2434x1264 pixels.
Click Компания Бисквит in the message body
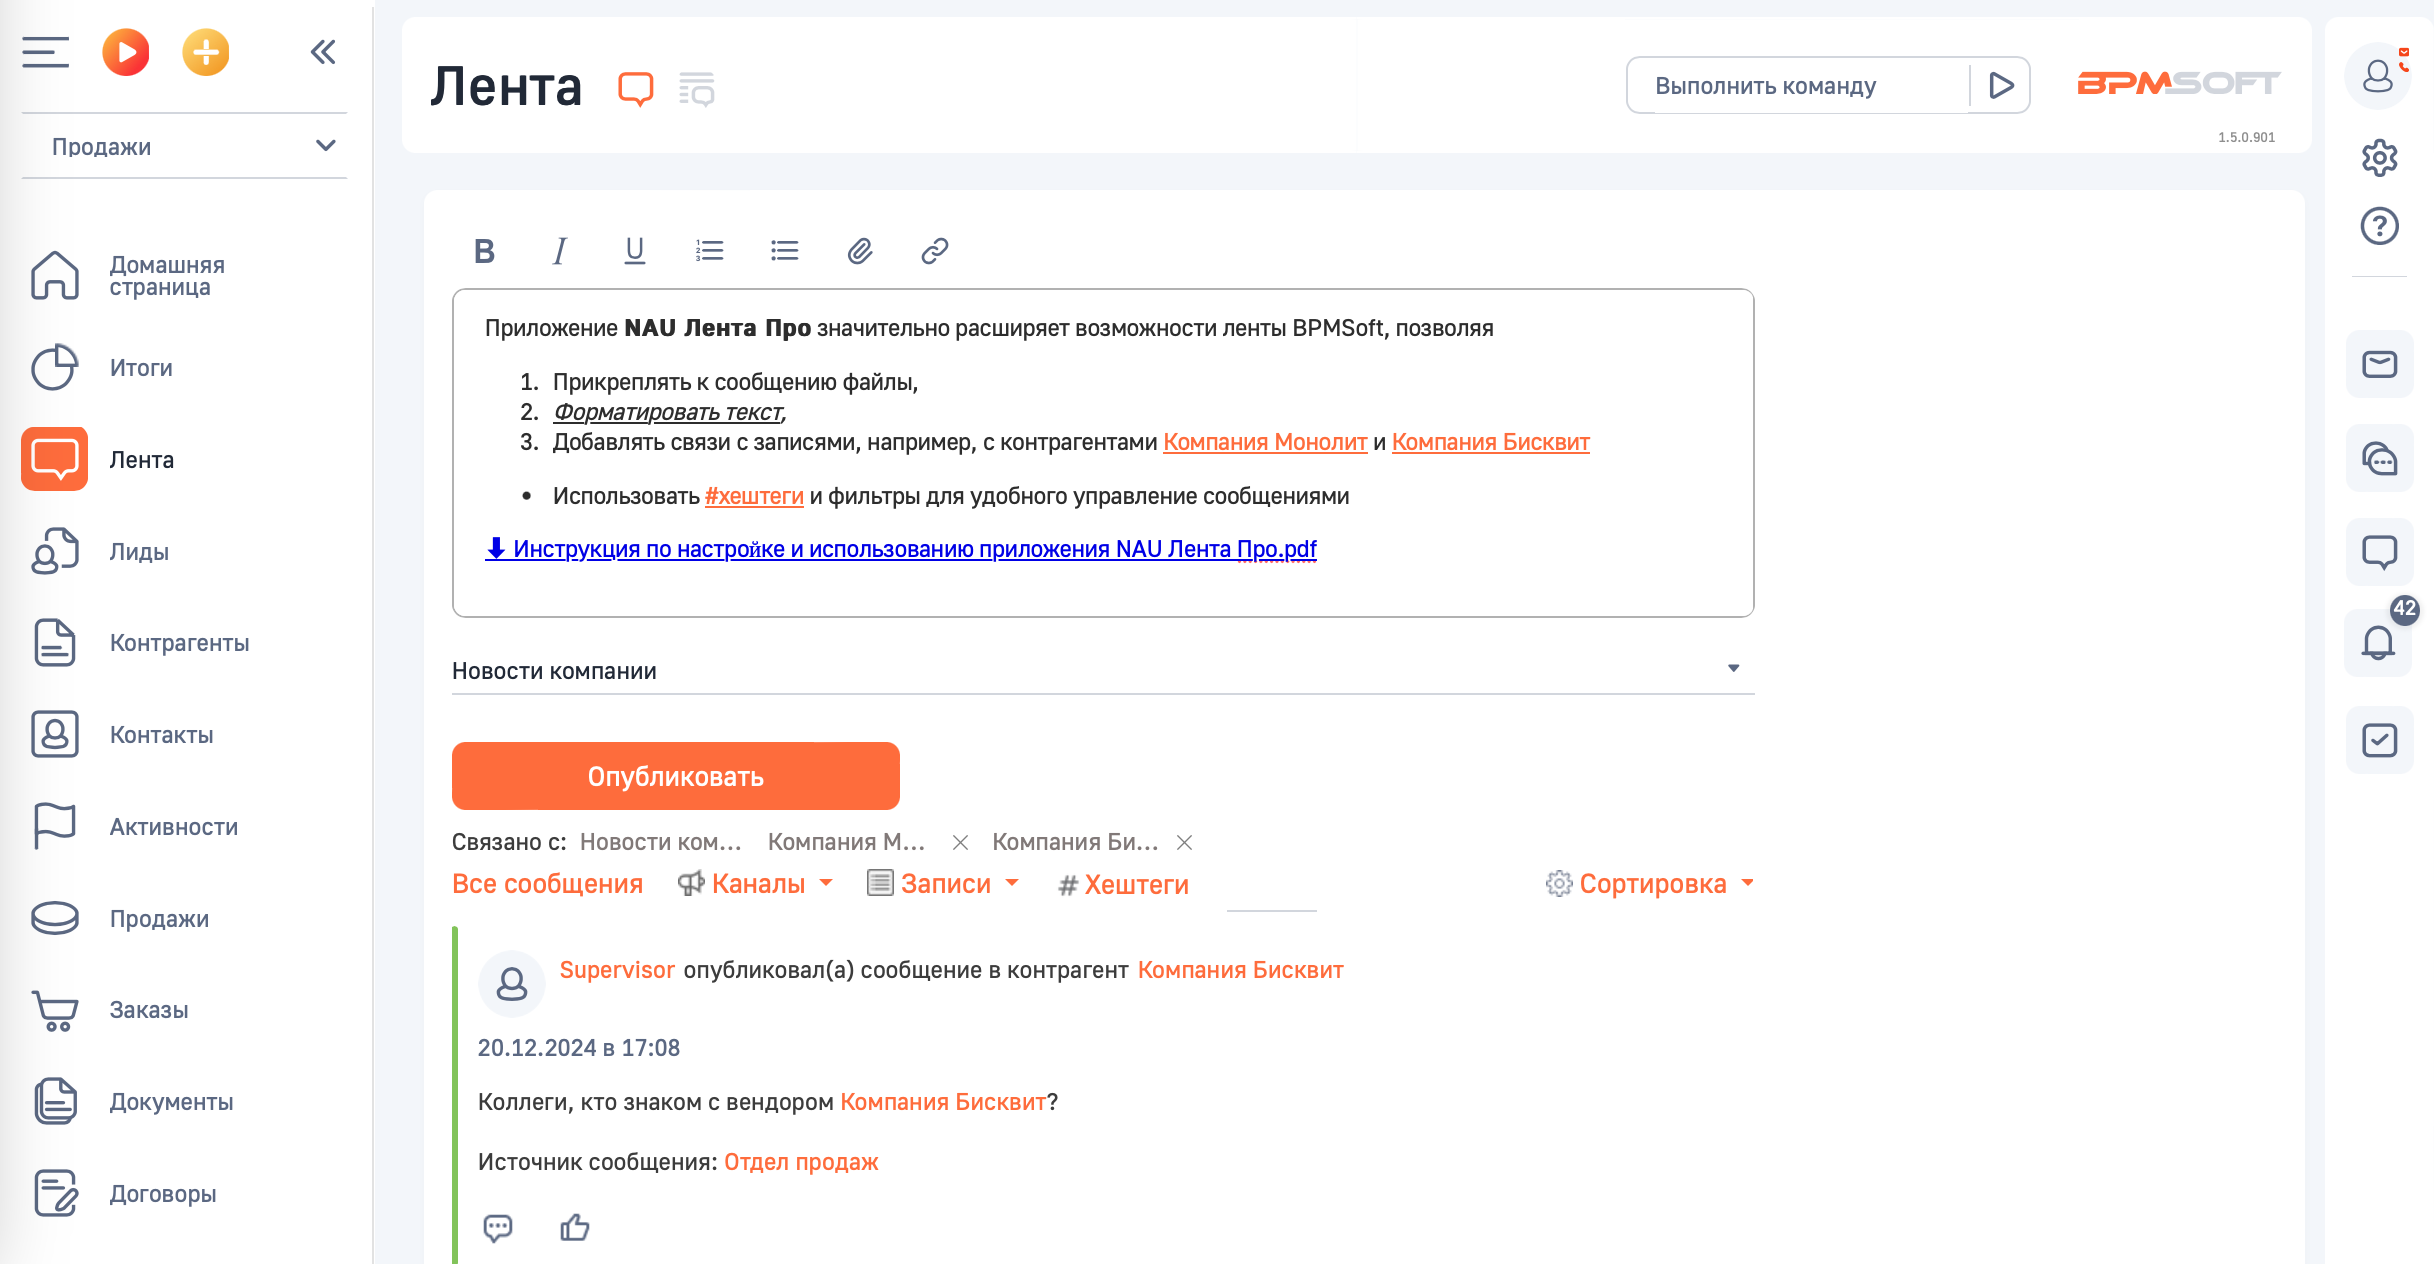[x=943, y=1102]
